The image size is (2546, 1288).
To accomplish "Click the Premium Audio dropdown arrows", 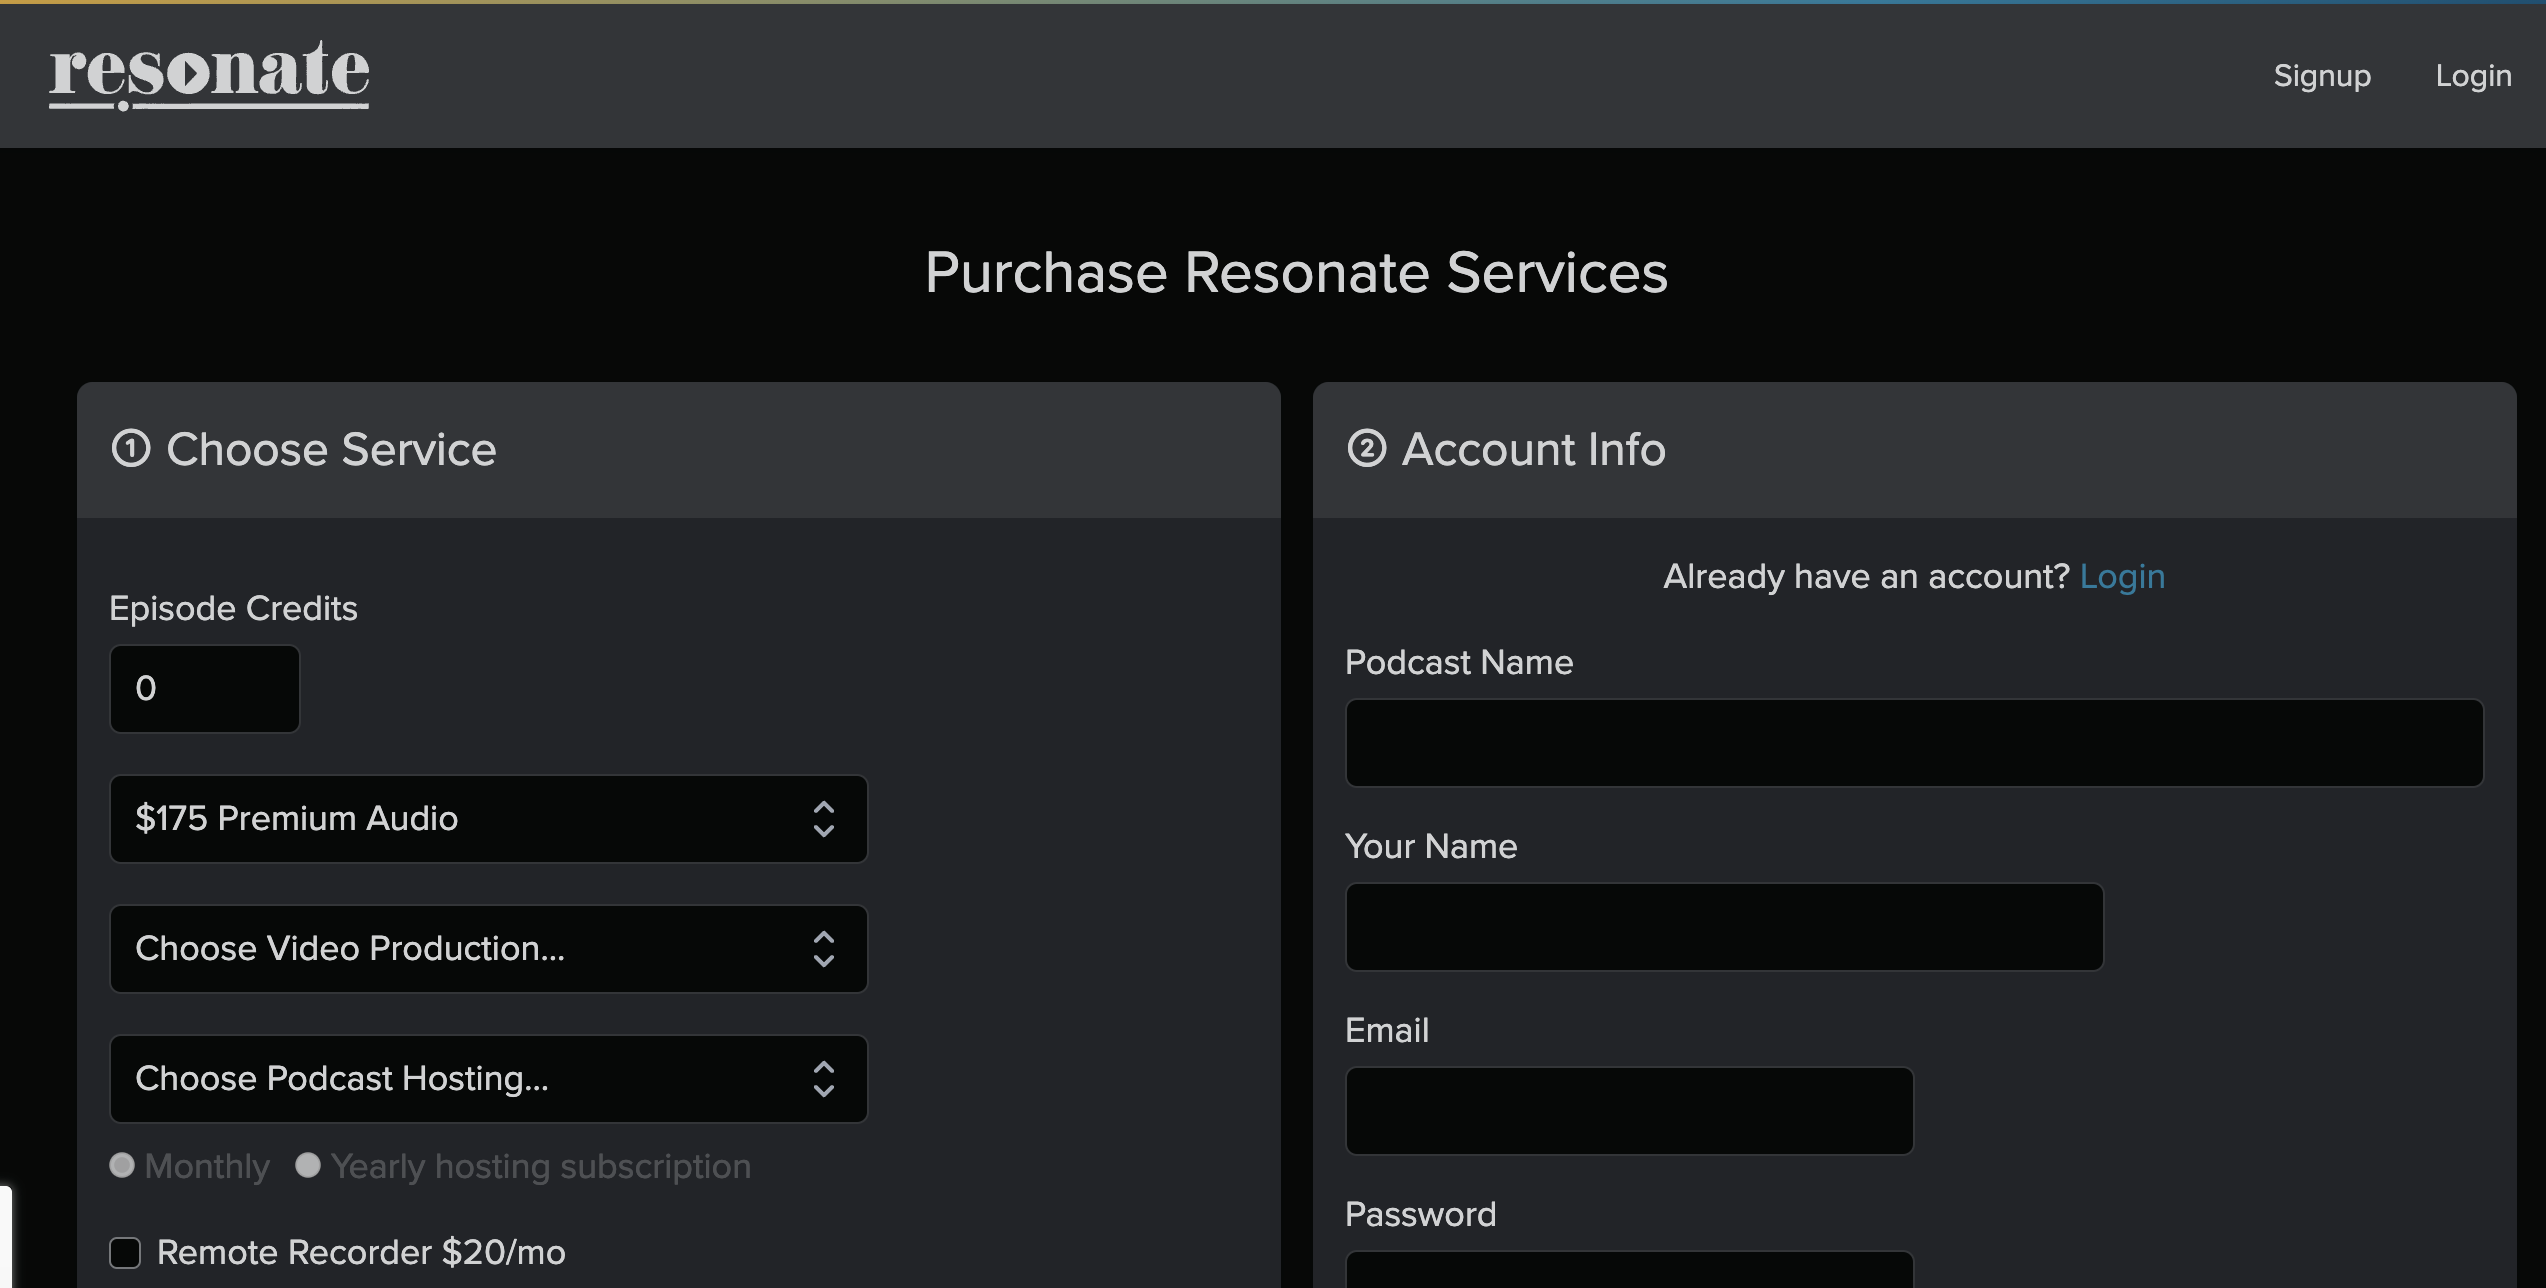I will [823, 819].
